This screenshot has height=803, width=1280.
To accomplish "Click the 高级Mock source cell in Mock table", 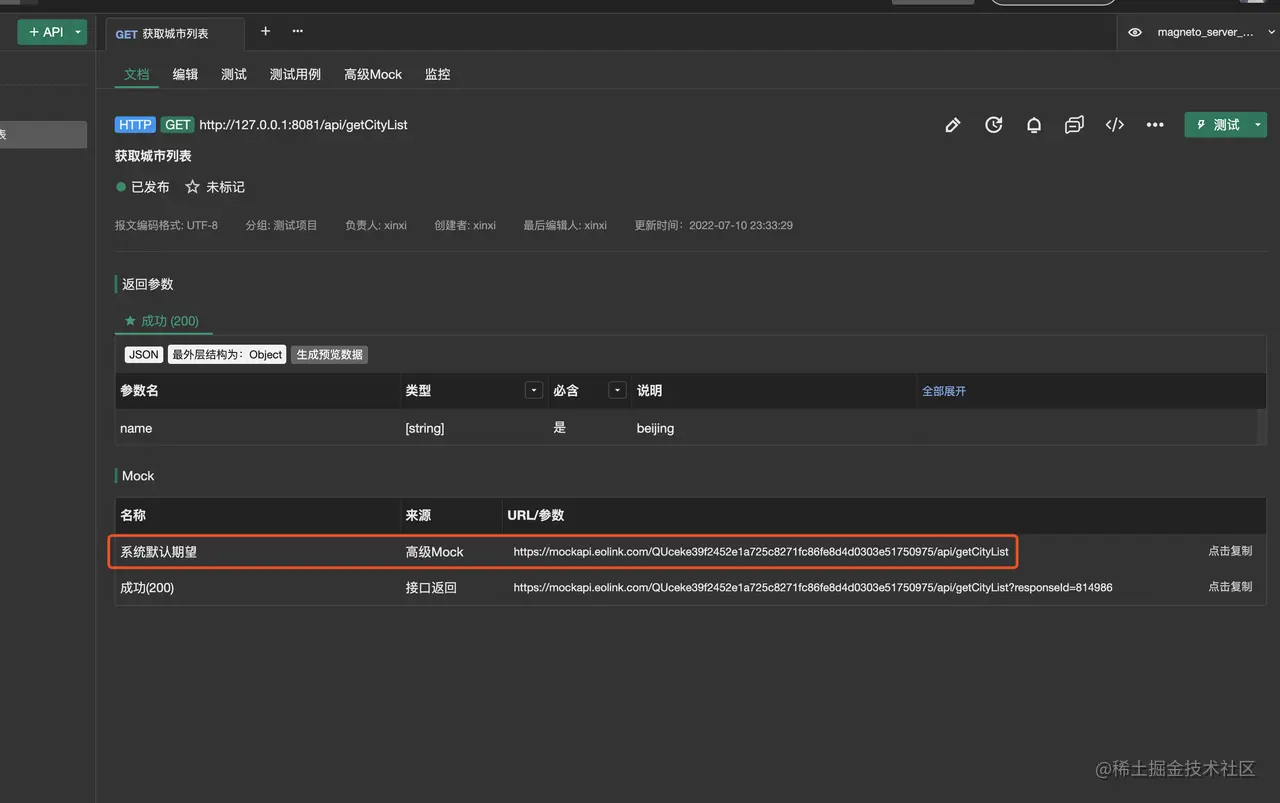I will [x=434, y=552].
